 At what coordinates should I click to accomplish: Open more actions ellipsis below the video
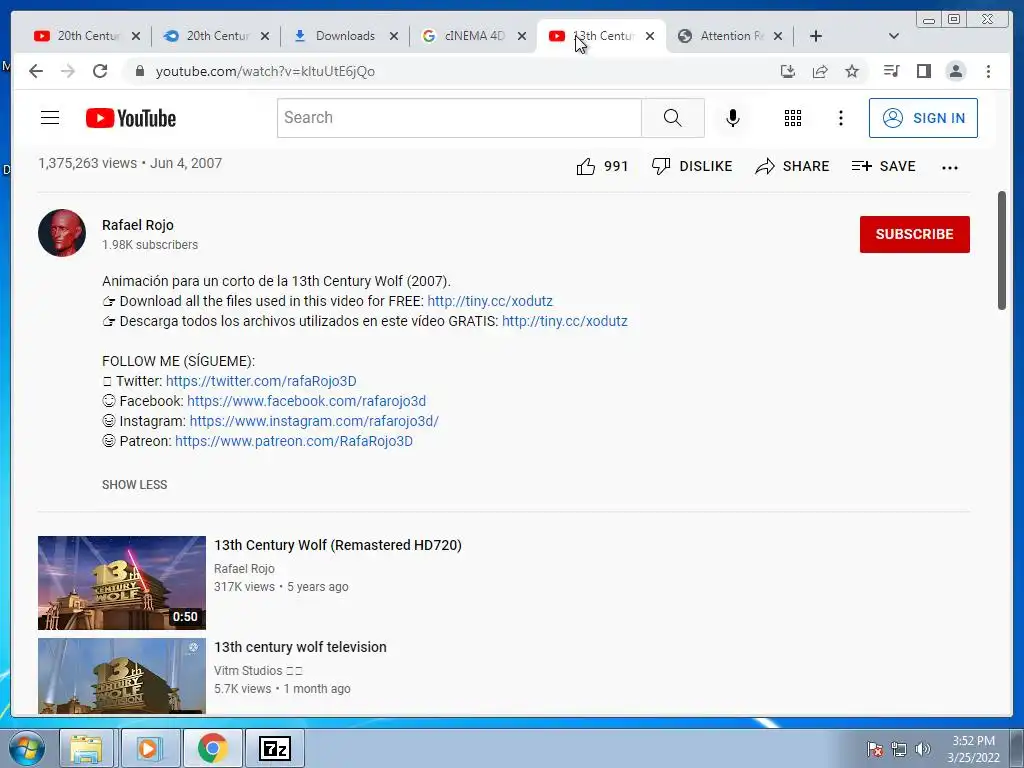[x=950, y=167]
